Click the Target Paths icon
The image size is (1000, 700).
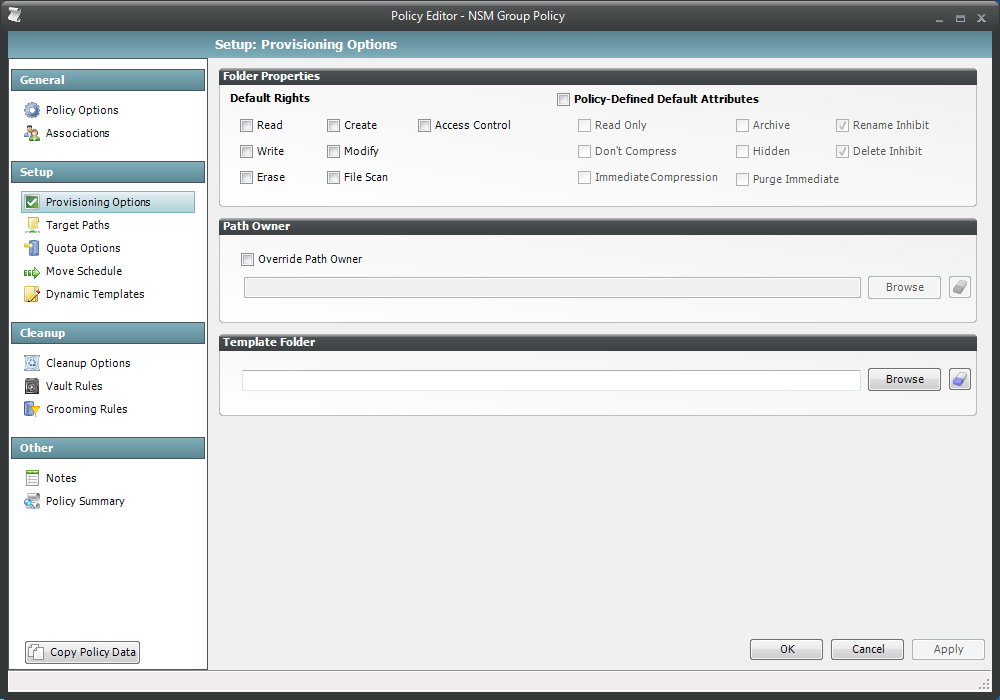[x=32, y=225]
